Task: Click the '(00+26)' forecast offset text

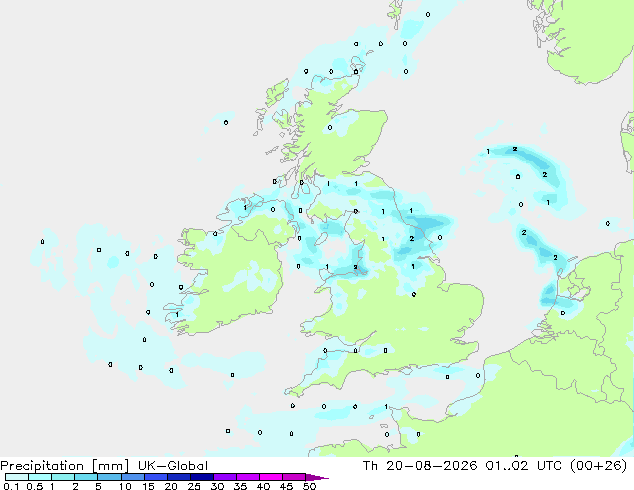Action: (x=598, y=466)
